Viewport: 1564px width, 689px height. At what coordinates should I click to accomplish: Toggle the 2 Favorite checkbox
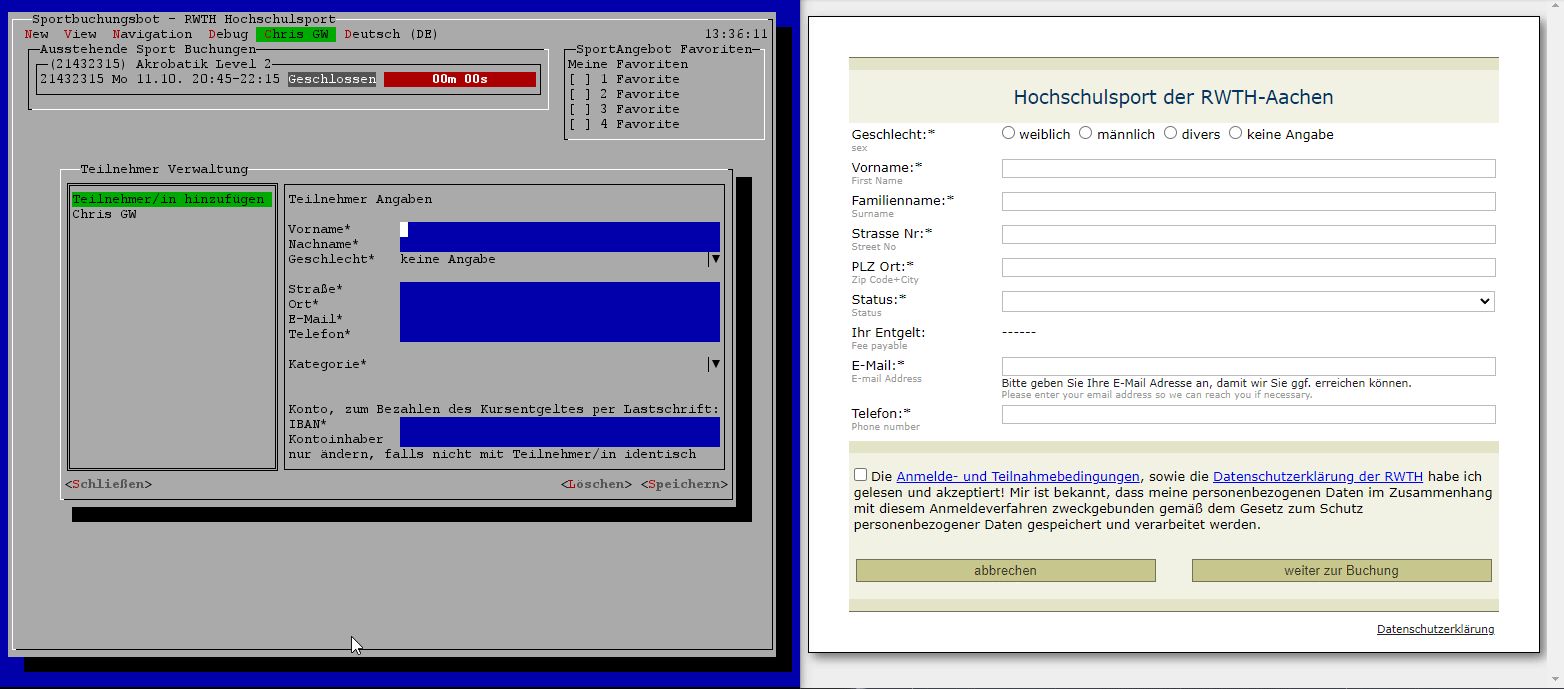click(x=580, y=94)
